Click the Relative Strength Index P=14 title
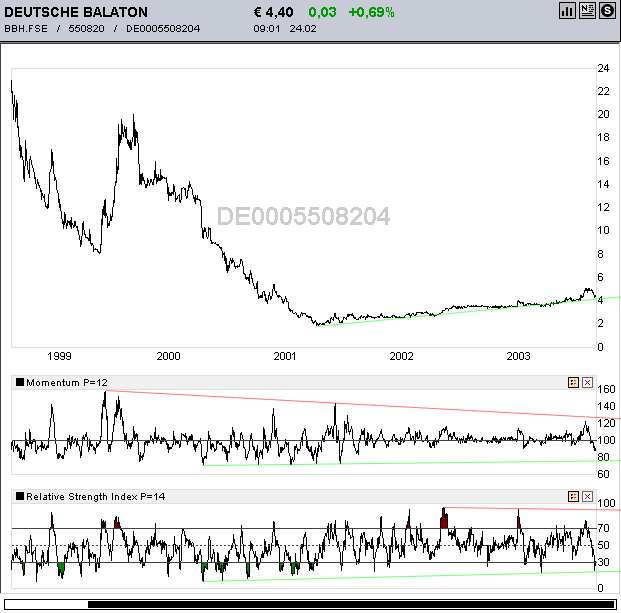Screen dimensions: 621x613 [x=95, y=497]
